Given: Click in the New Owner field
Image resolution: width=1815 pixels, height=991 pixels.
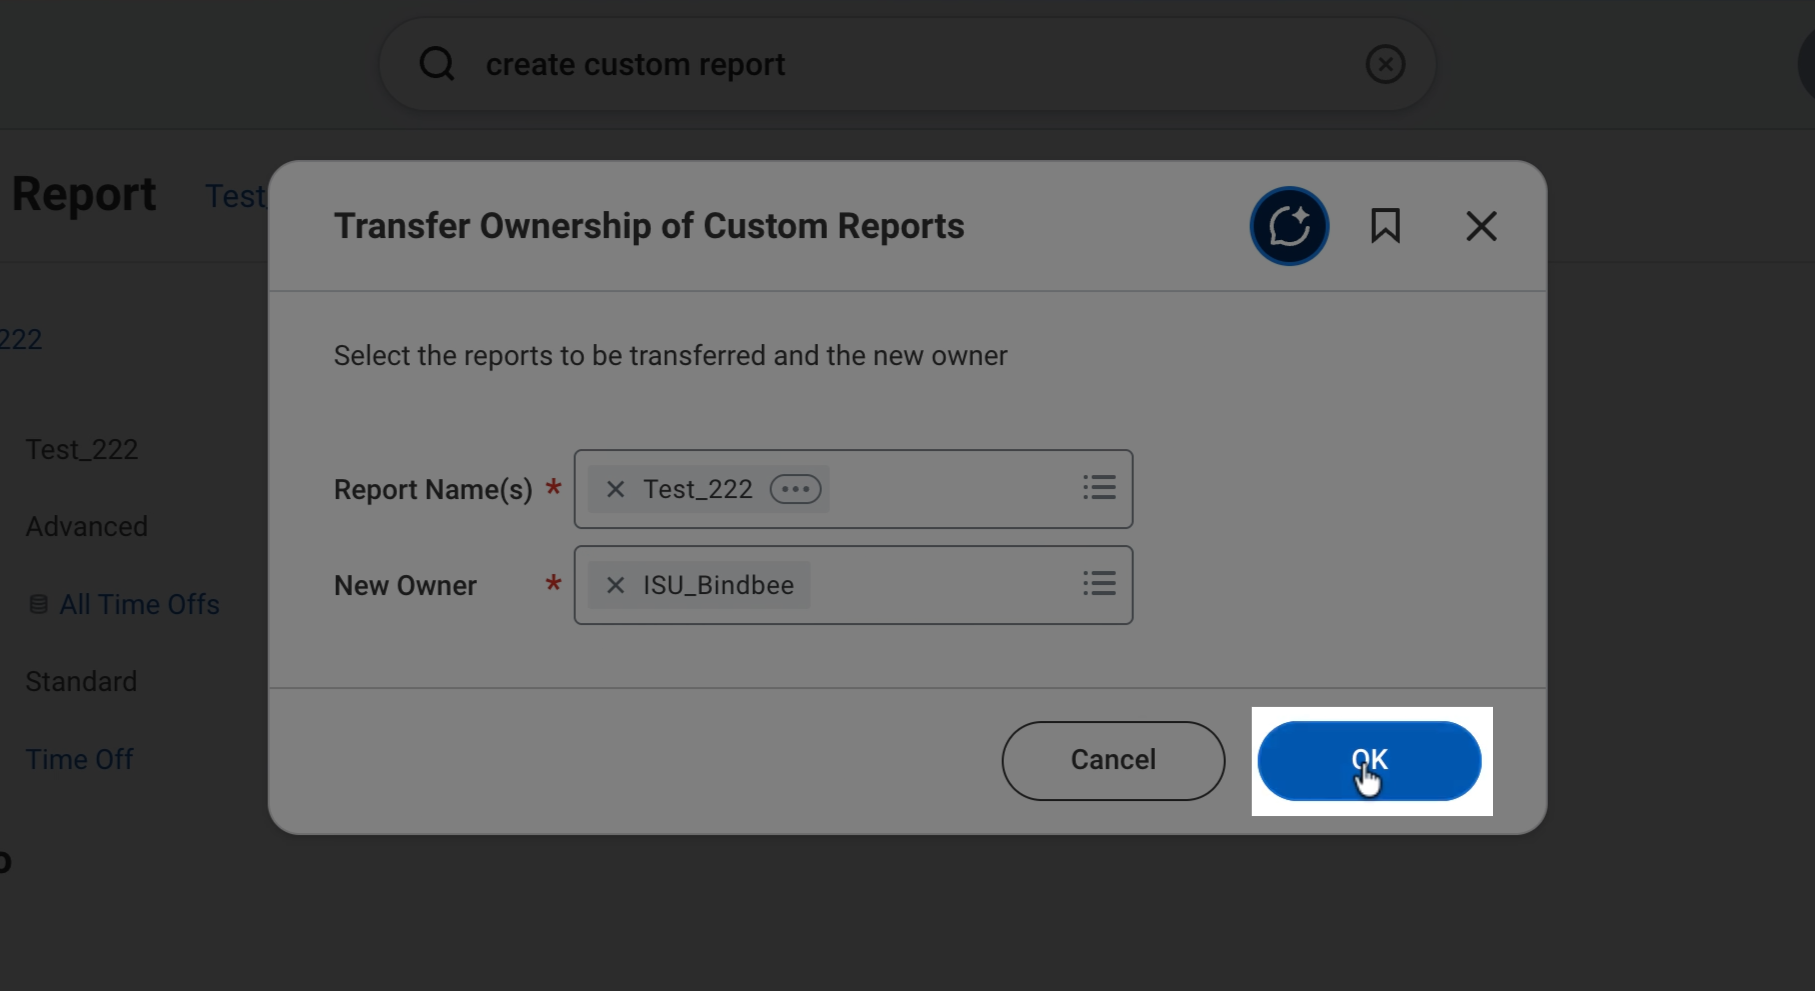Looking at the screenshot, I should pyautogui.click(x=853, y=585).
